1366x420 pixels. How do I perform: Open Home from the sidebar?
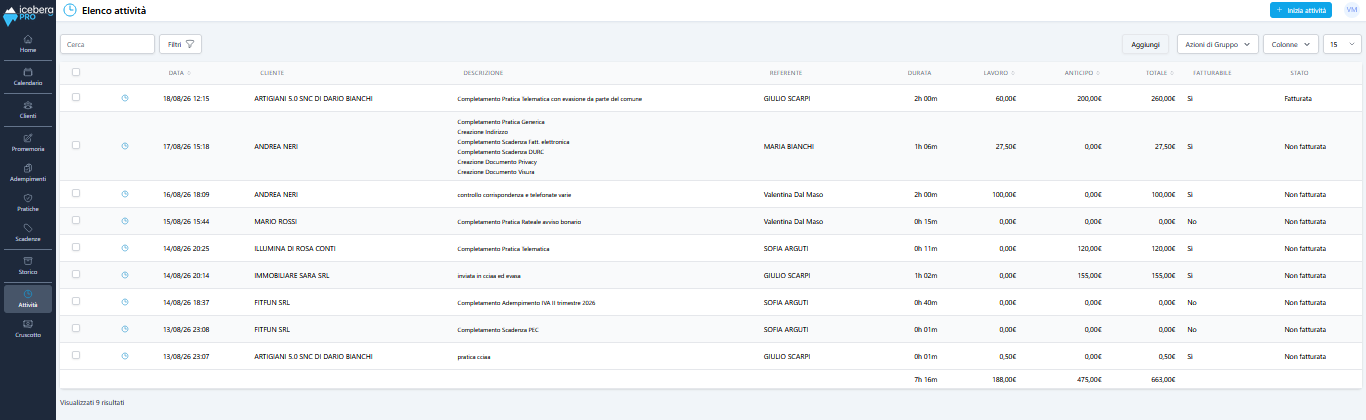click(x=27, y=43)
